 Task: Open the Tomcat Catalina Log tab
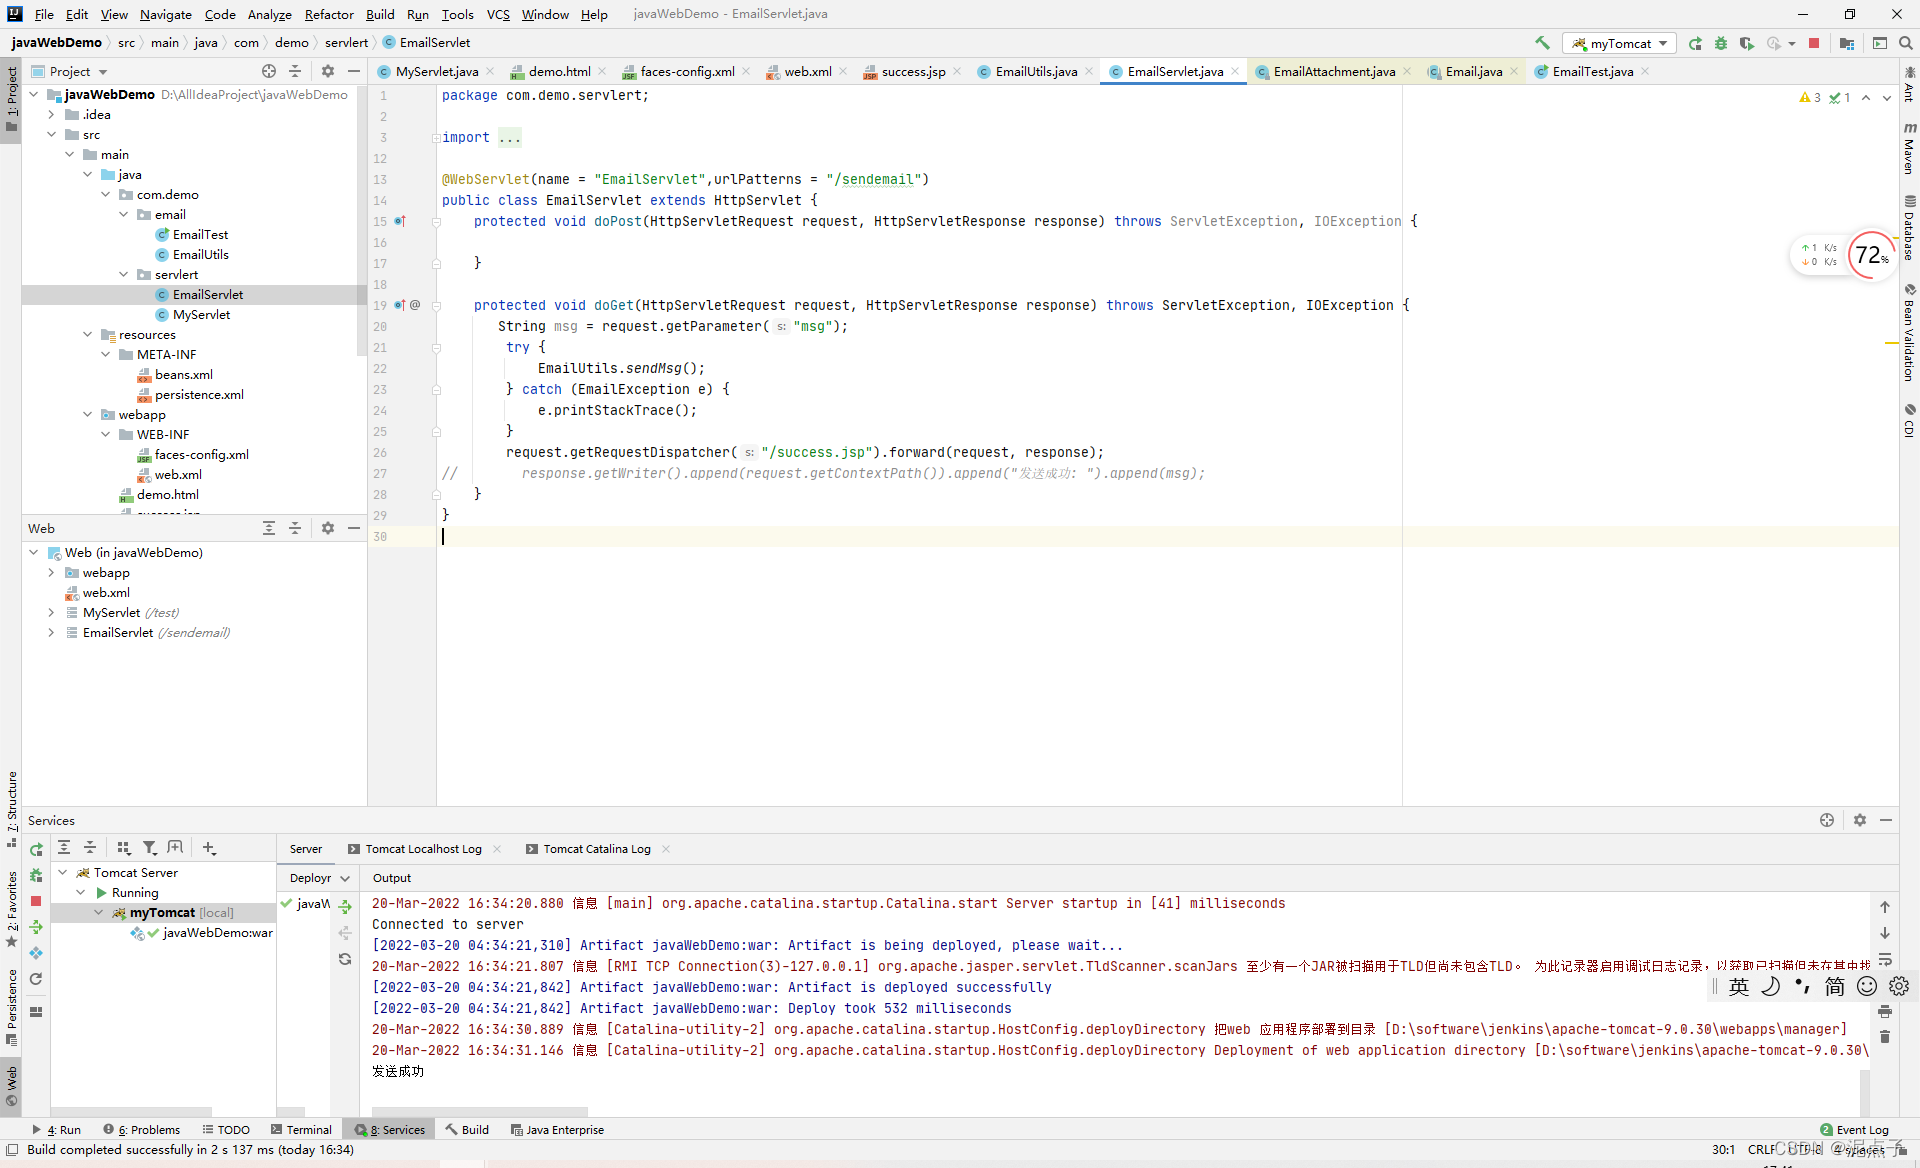(597, 848)
